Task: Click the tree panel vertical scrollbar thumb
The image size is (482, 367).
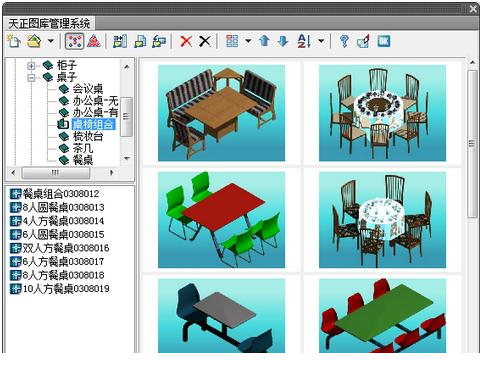Action: click(x=127, y=117)
